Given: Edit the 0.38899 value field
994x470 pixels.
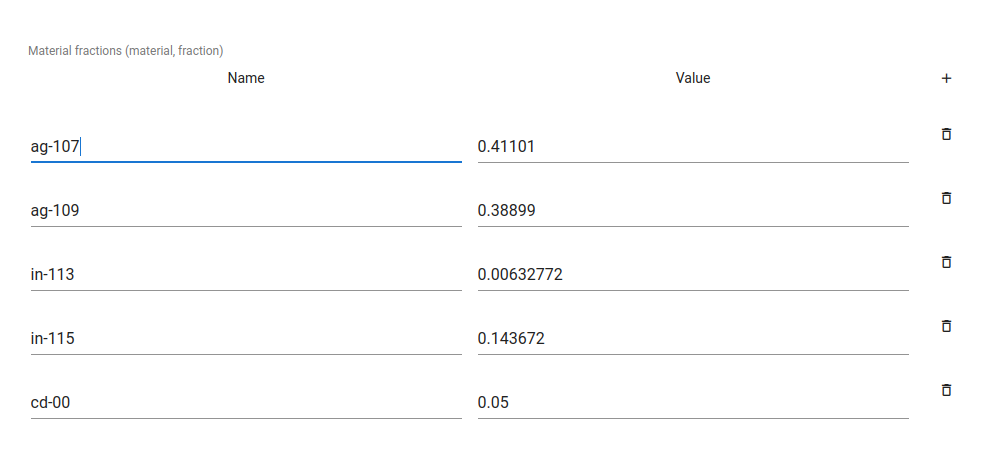Looking at the screenshot, I should point(693,211).
